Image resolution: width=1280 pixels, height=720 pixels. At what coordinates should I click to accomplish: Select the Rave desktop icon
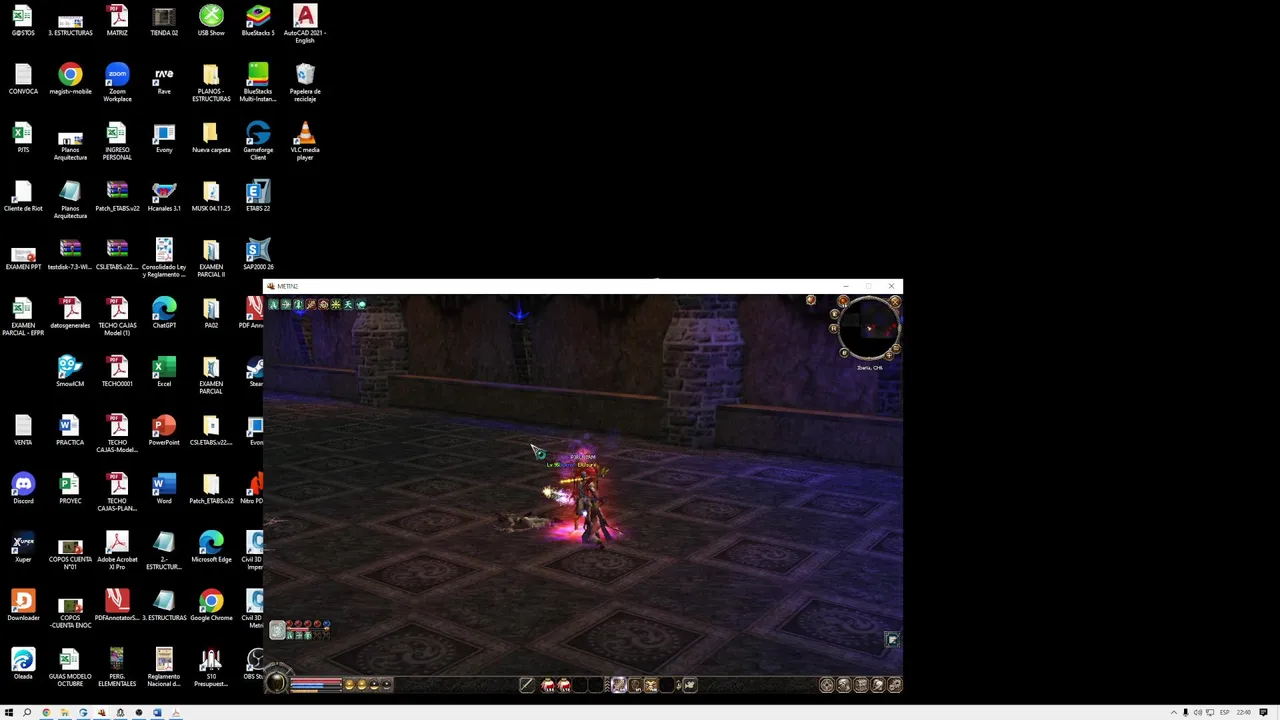tap(164, 80)
